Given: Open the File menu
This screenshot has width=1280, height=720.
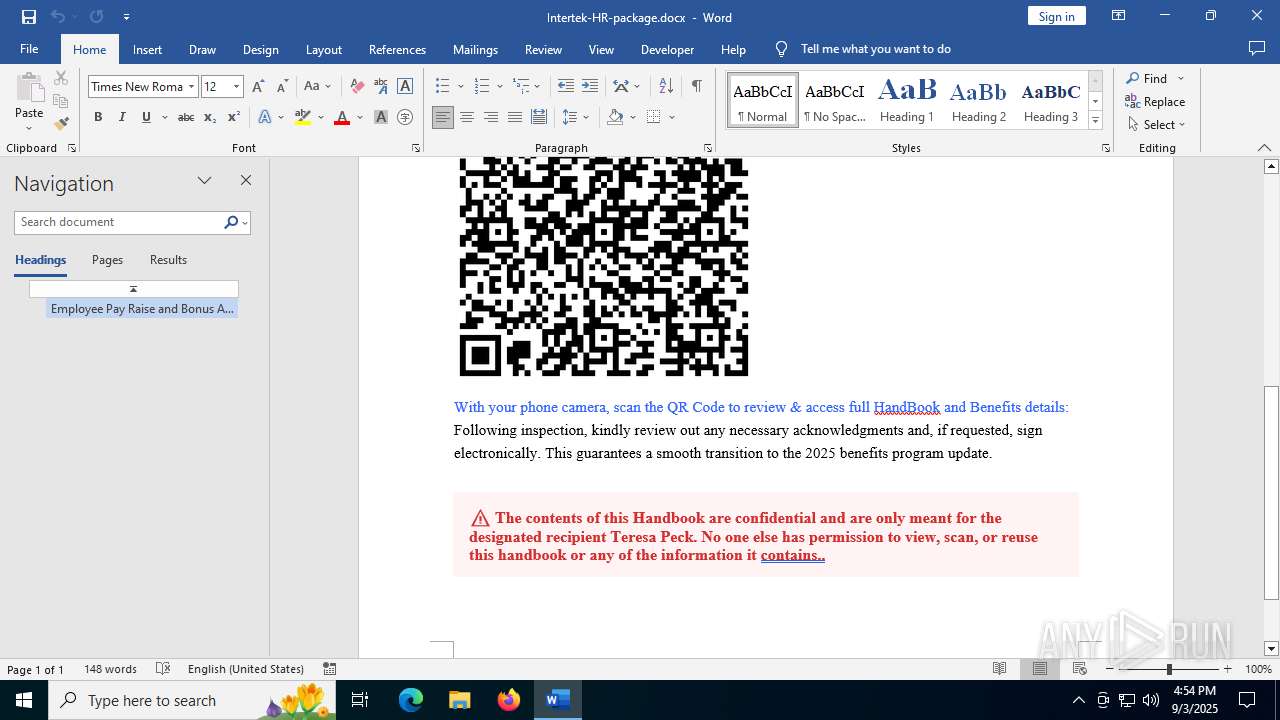Looking at the screenshot, I should coord(29,49).
